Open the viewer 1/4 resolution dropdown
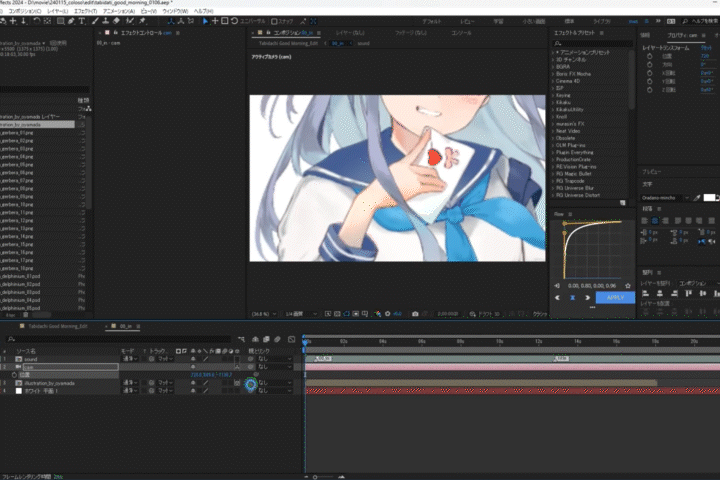Viewport: 720px width, 480px height. (300, 314)
